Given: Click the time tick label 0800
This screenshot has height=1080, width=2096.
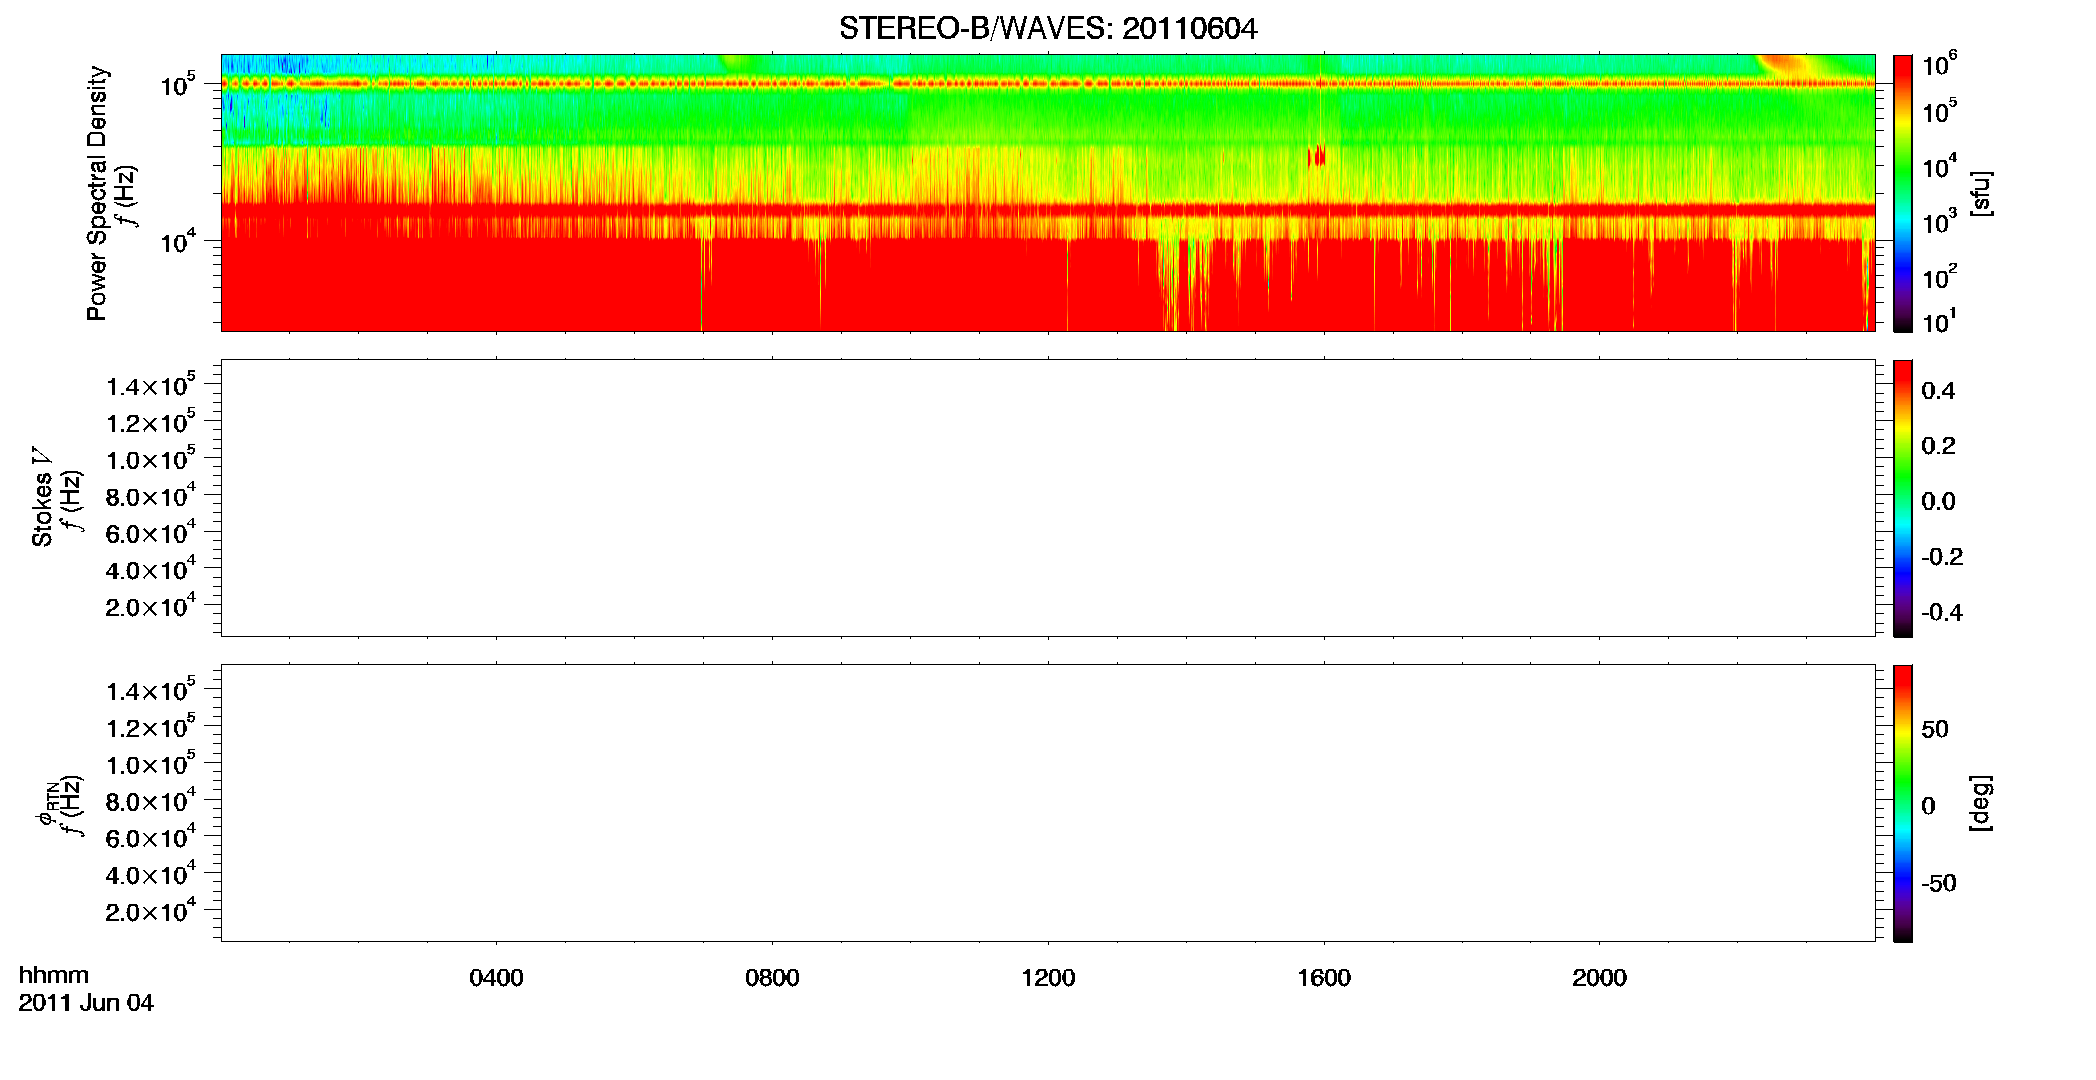Looking at the screenshot, I should tap(772, 978).
